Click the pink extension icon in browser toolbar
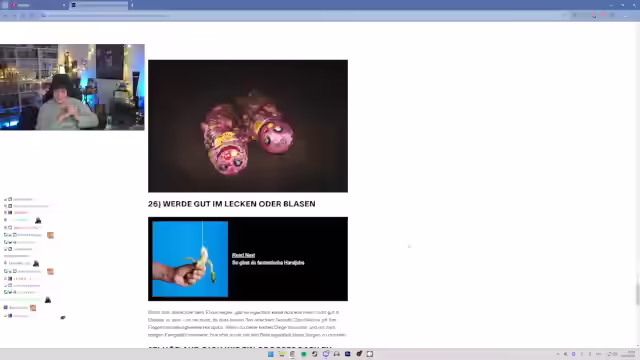 tap(603, 16)
